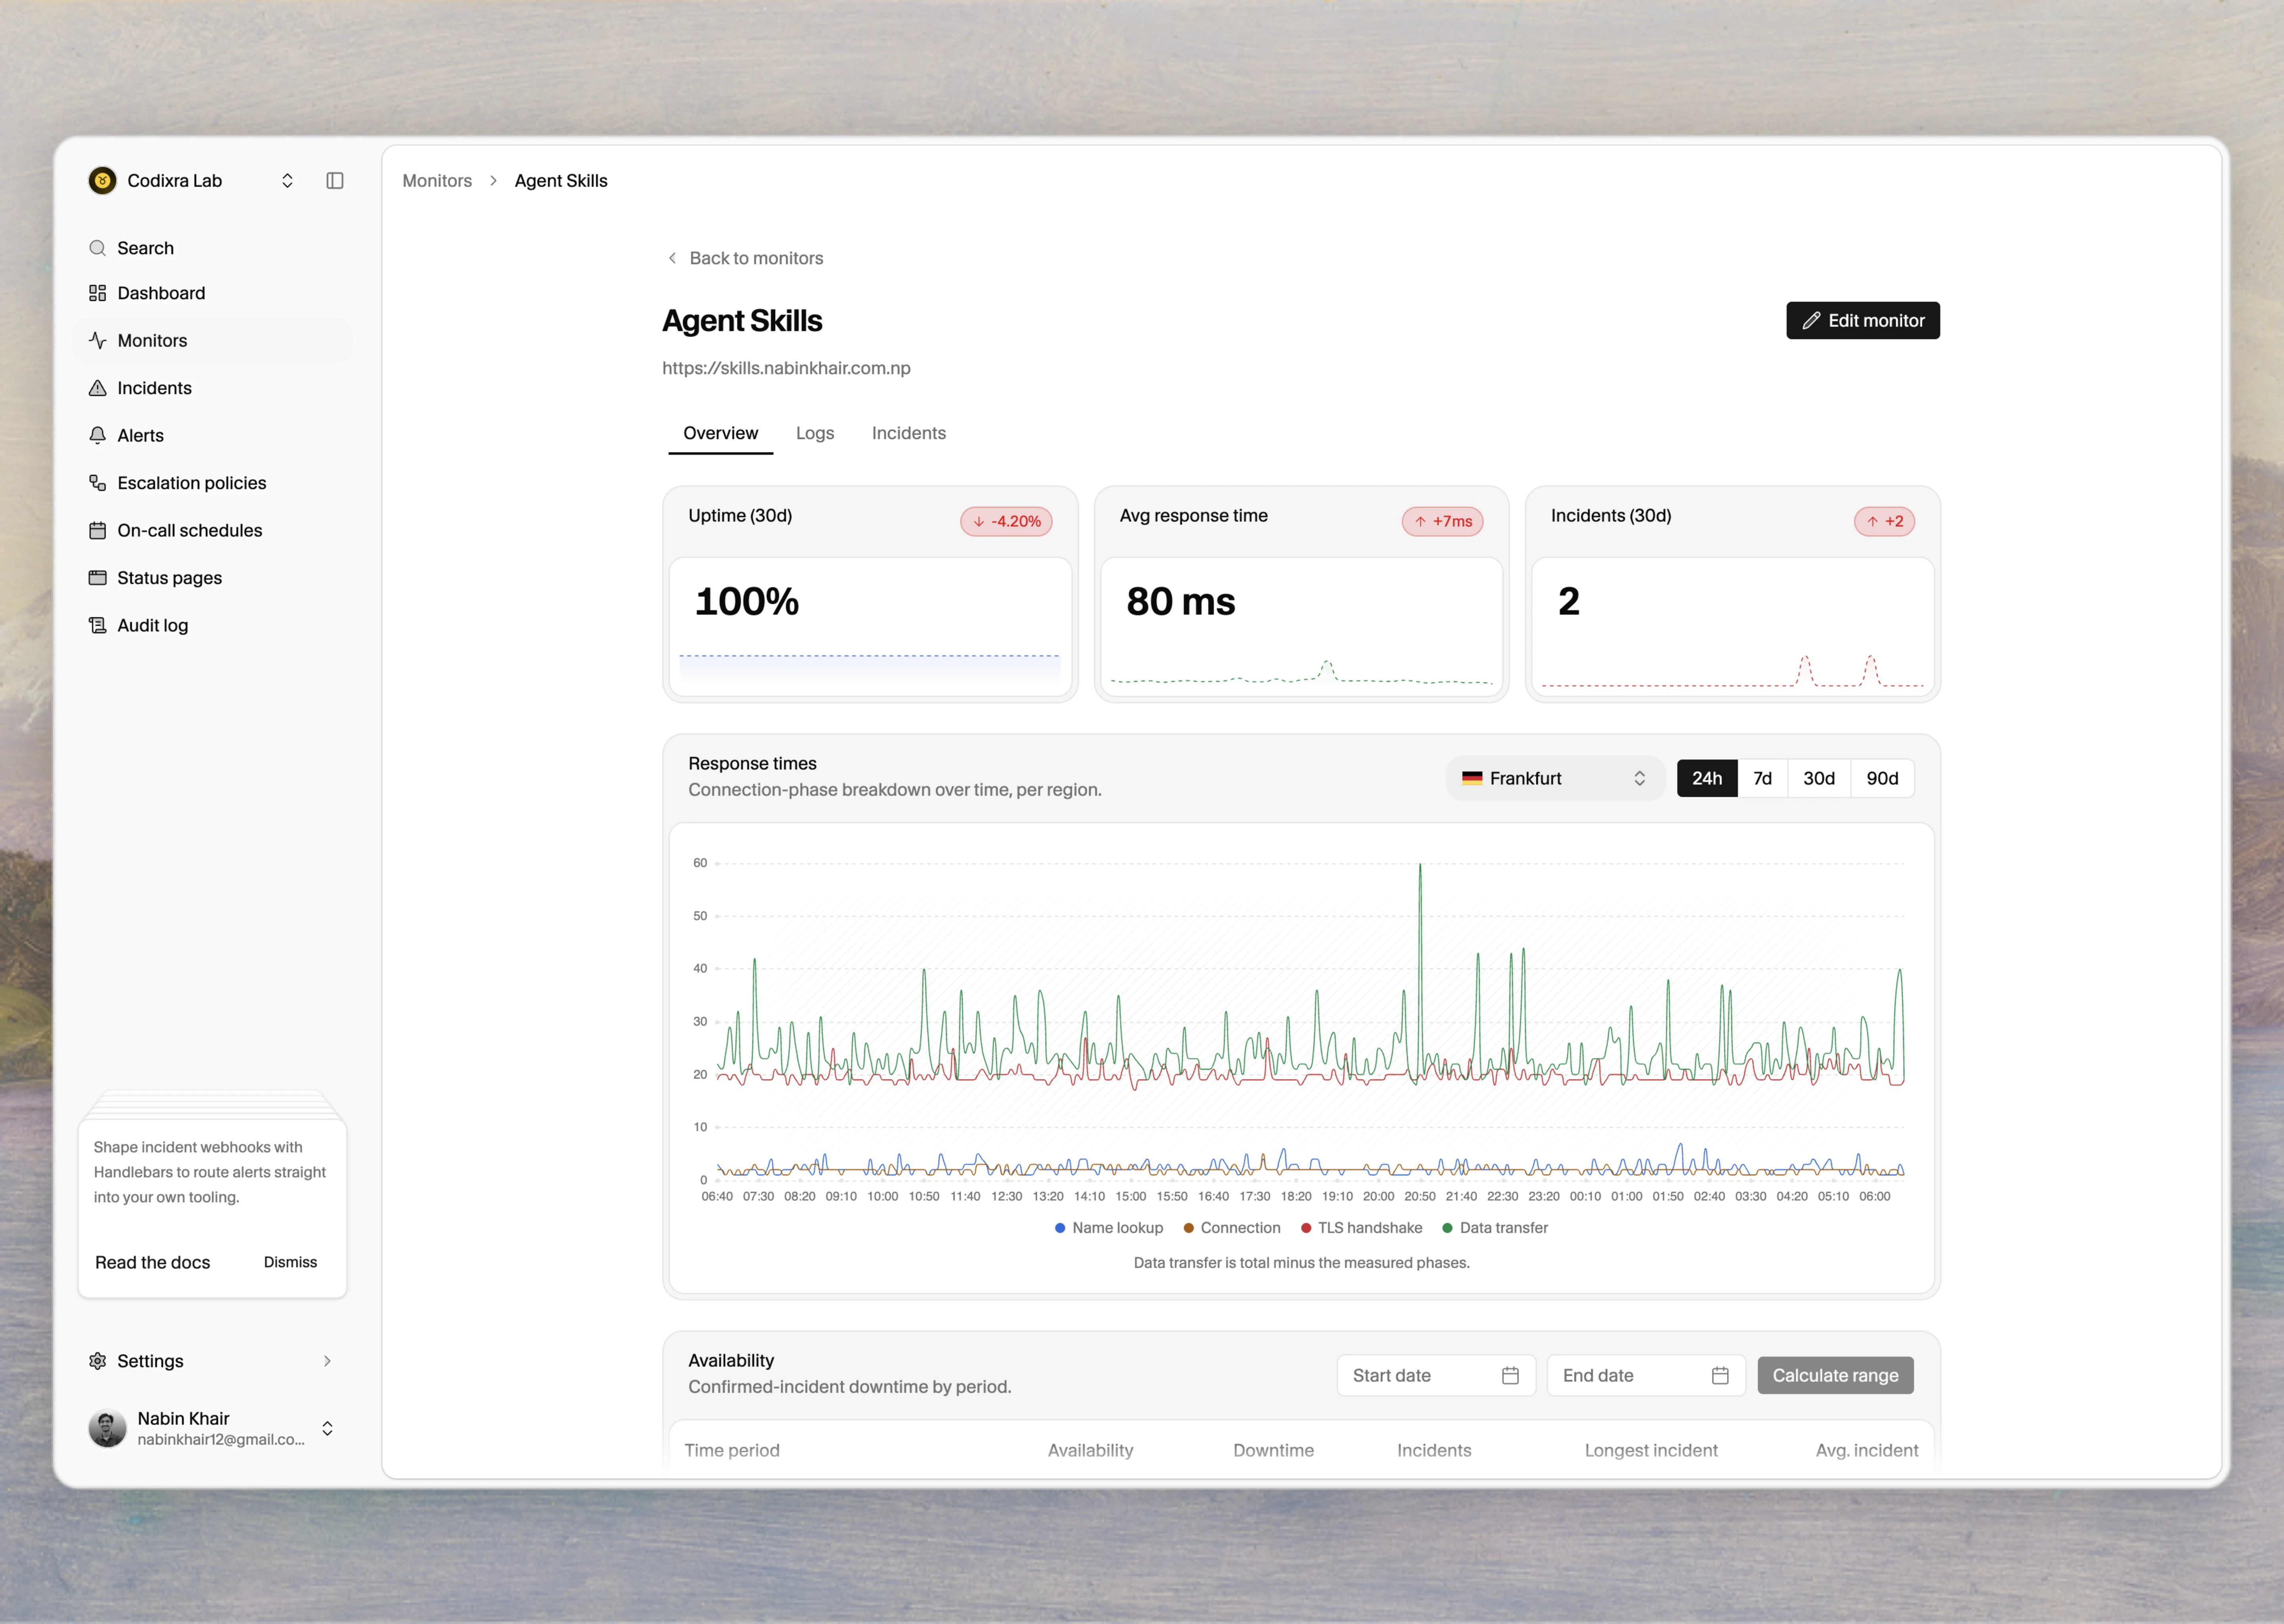Click the Dashboard grid icon
This screenshot has height=1624, width=2284.
coord(97,293)
